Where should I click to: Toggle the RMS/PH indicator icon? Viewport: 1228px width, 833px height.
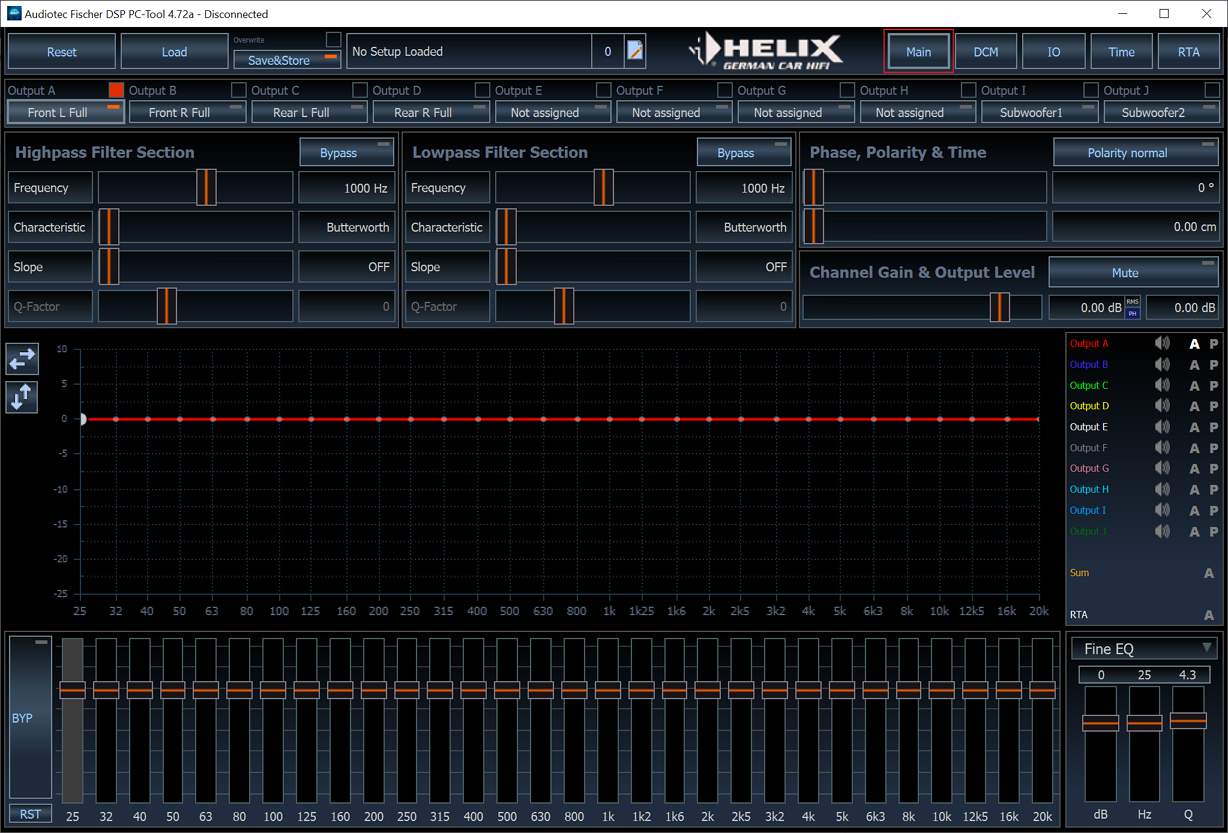pyautogui.click(x=1133, y=307)
